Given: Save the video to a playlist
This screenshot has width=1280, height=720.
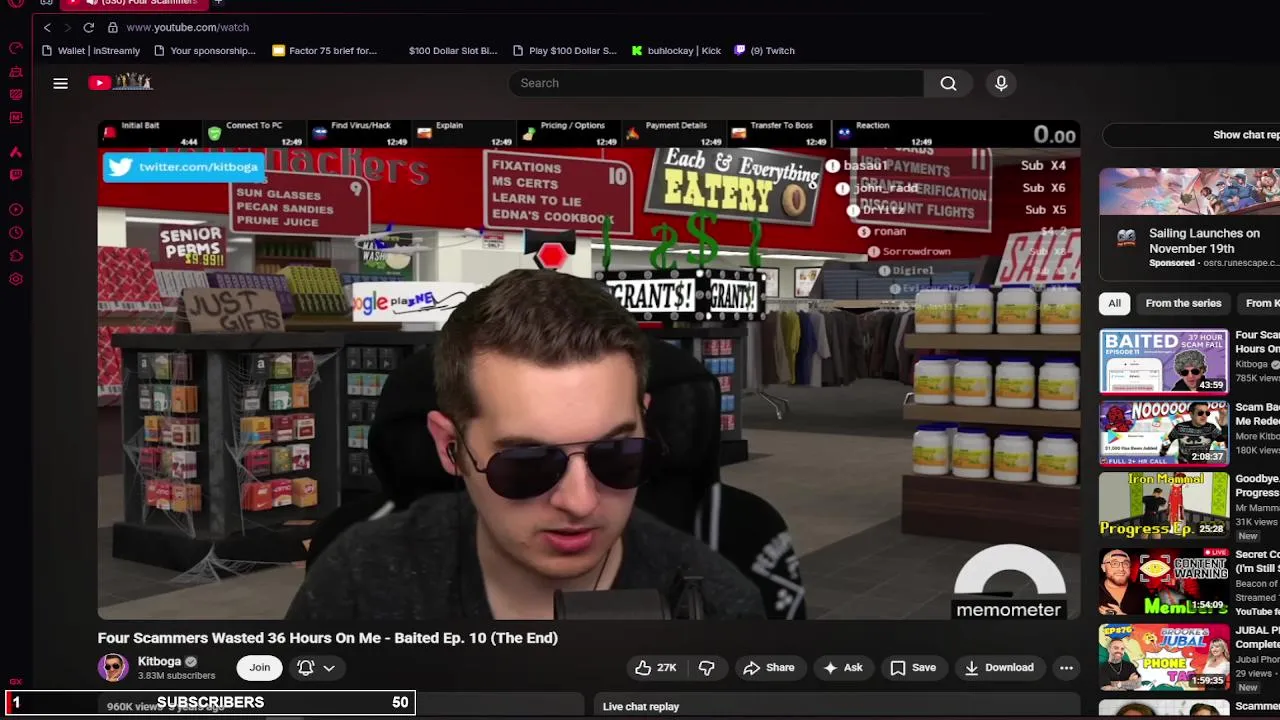Looking at the screenshot, I should pyautogui.click(x=913, y=668).
